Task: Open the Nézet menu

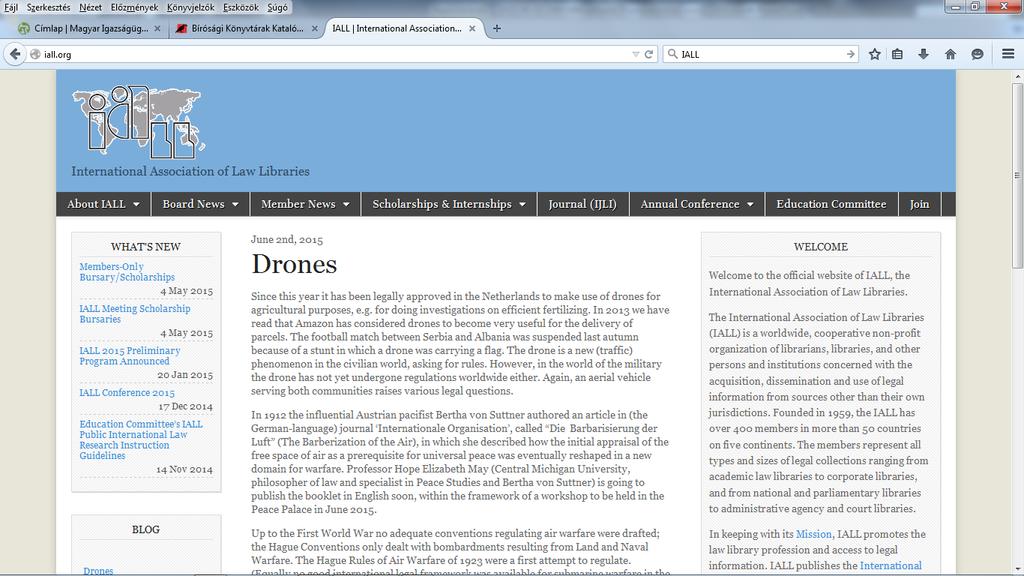Action: tap(90, 7)
